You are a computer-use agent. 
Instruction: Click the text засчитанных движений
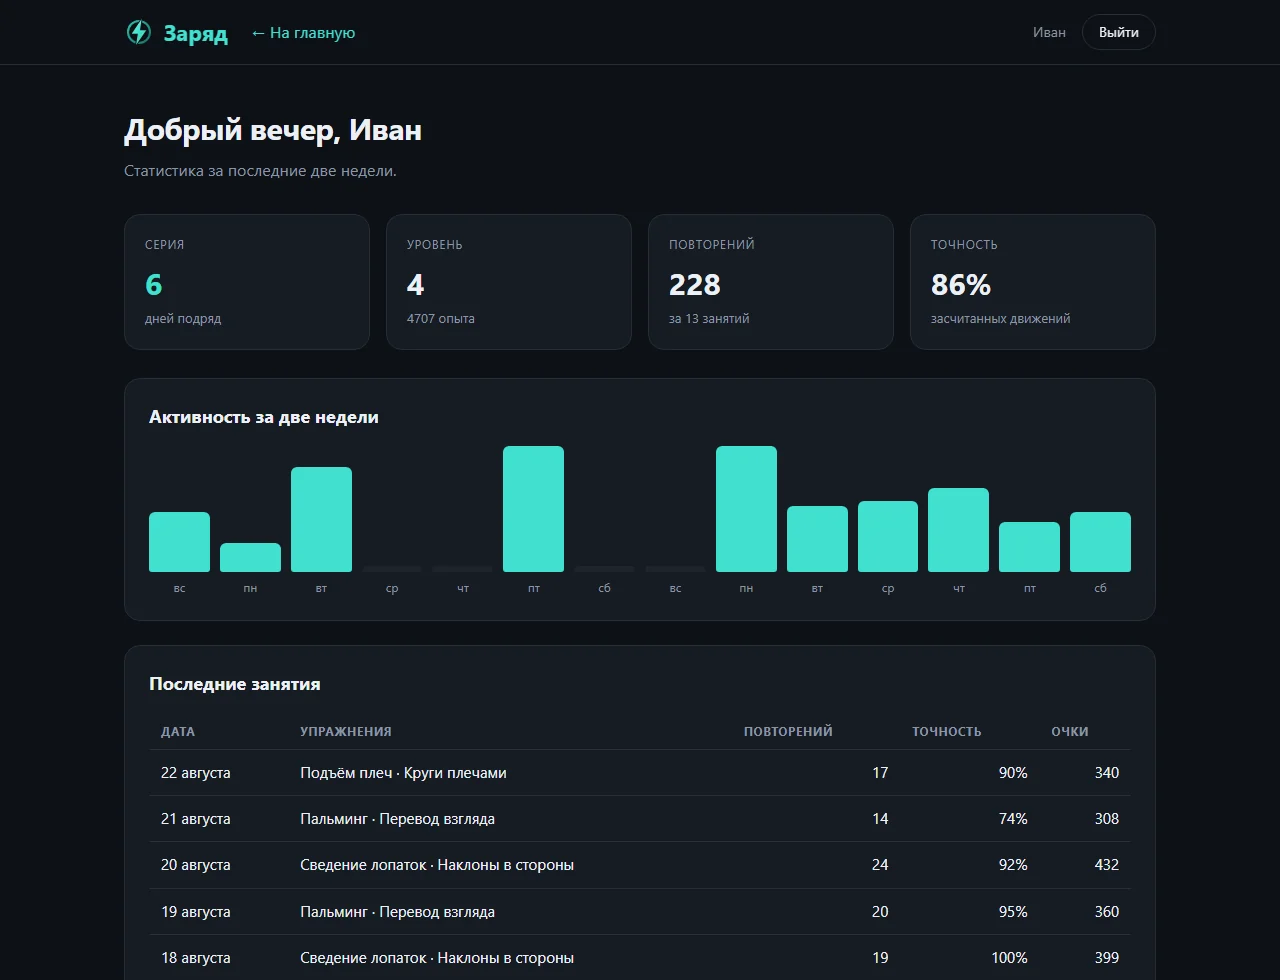click(x=1001, y=319)
